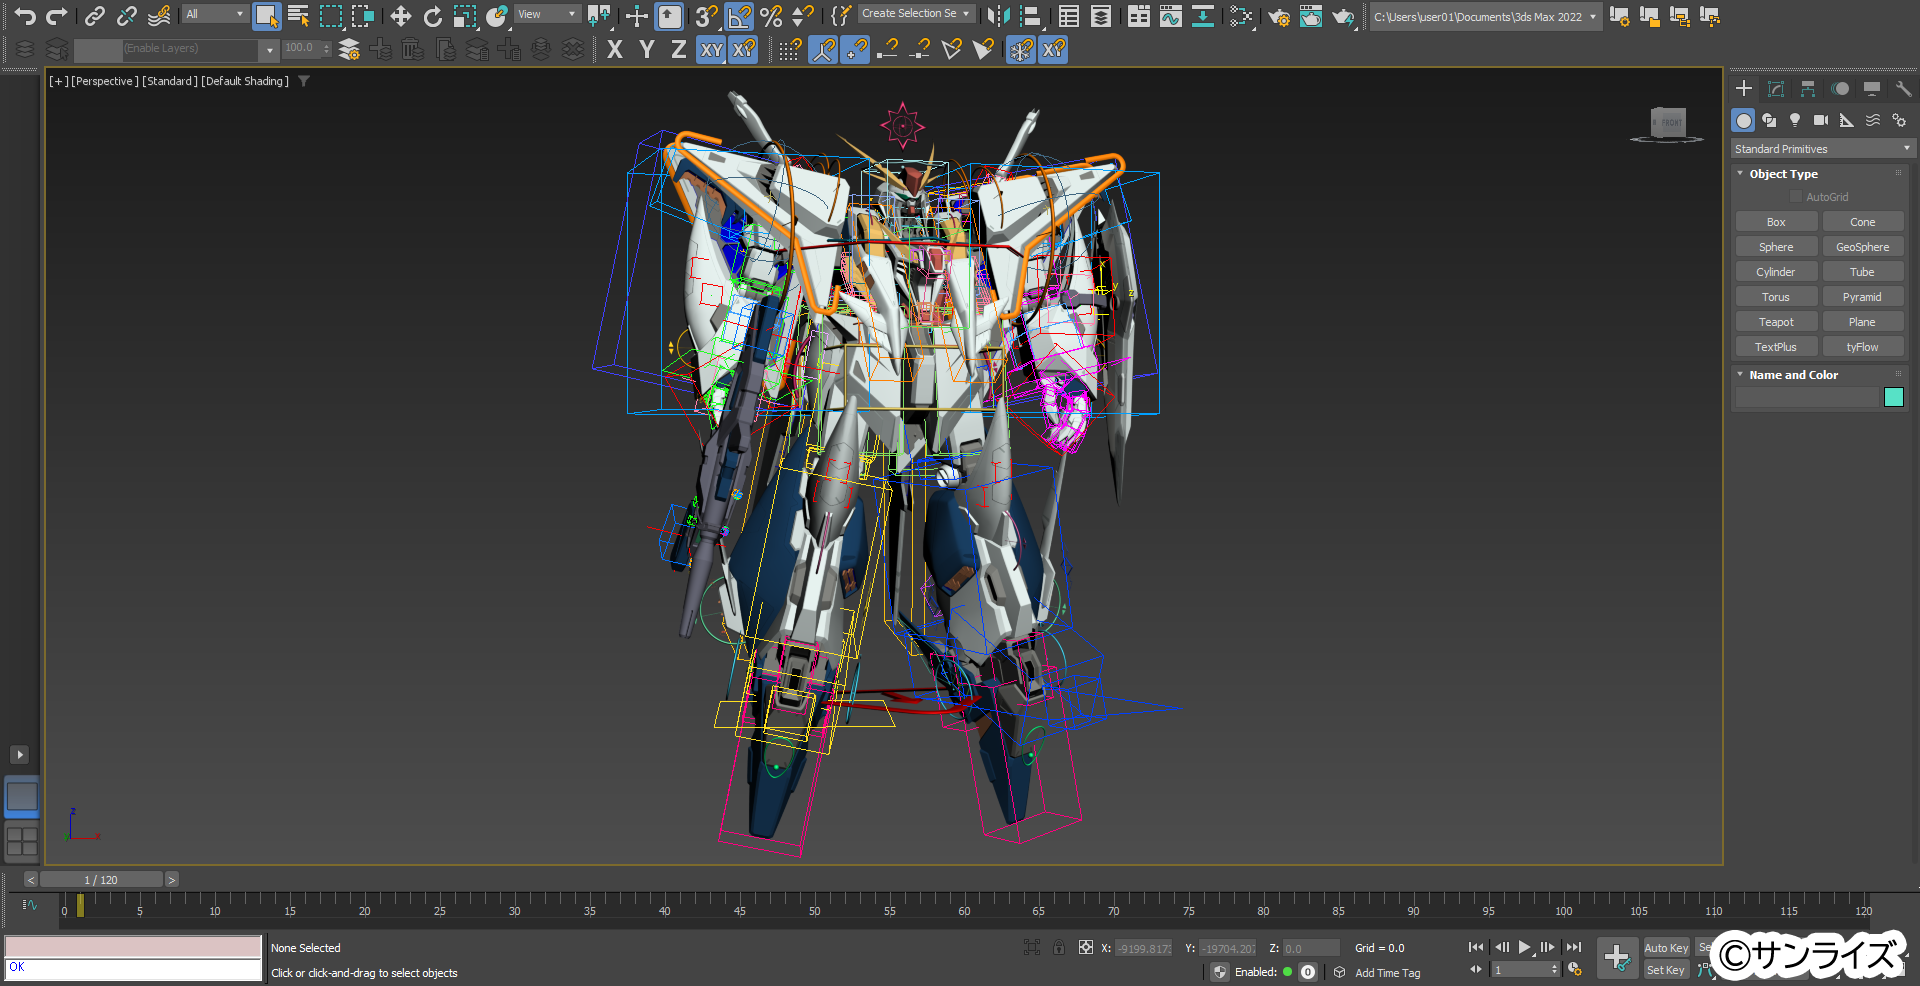Switch to Utilities panel tab
Screen dimensions: 1920x986
point(1903,89)
